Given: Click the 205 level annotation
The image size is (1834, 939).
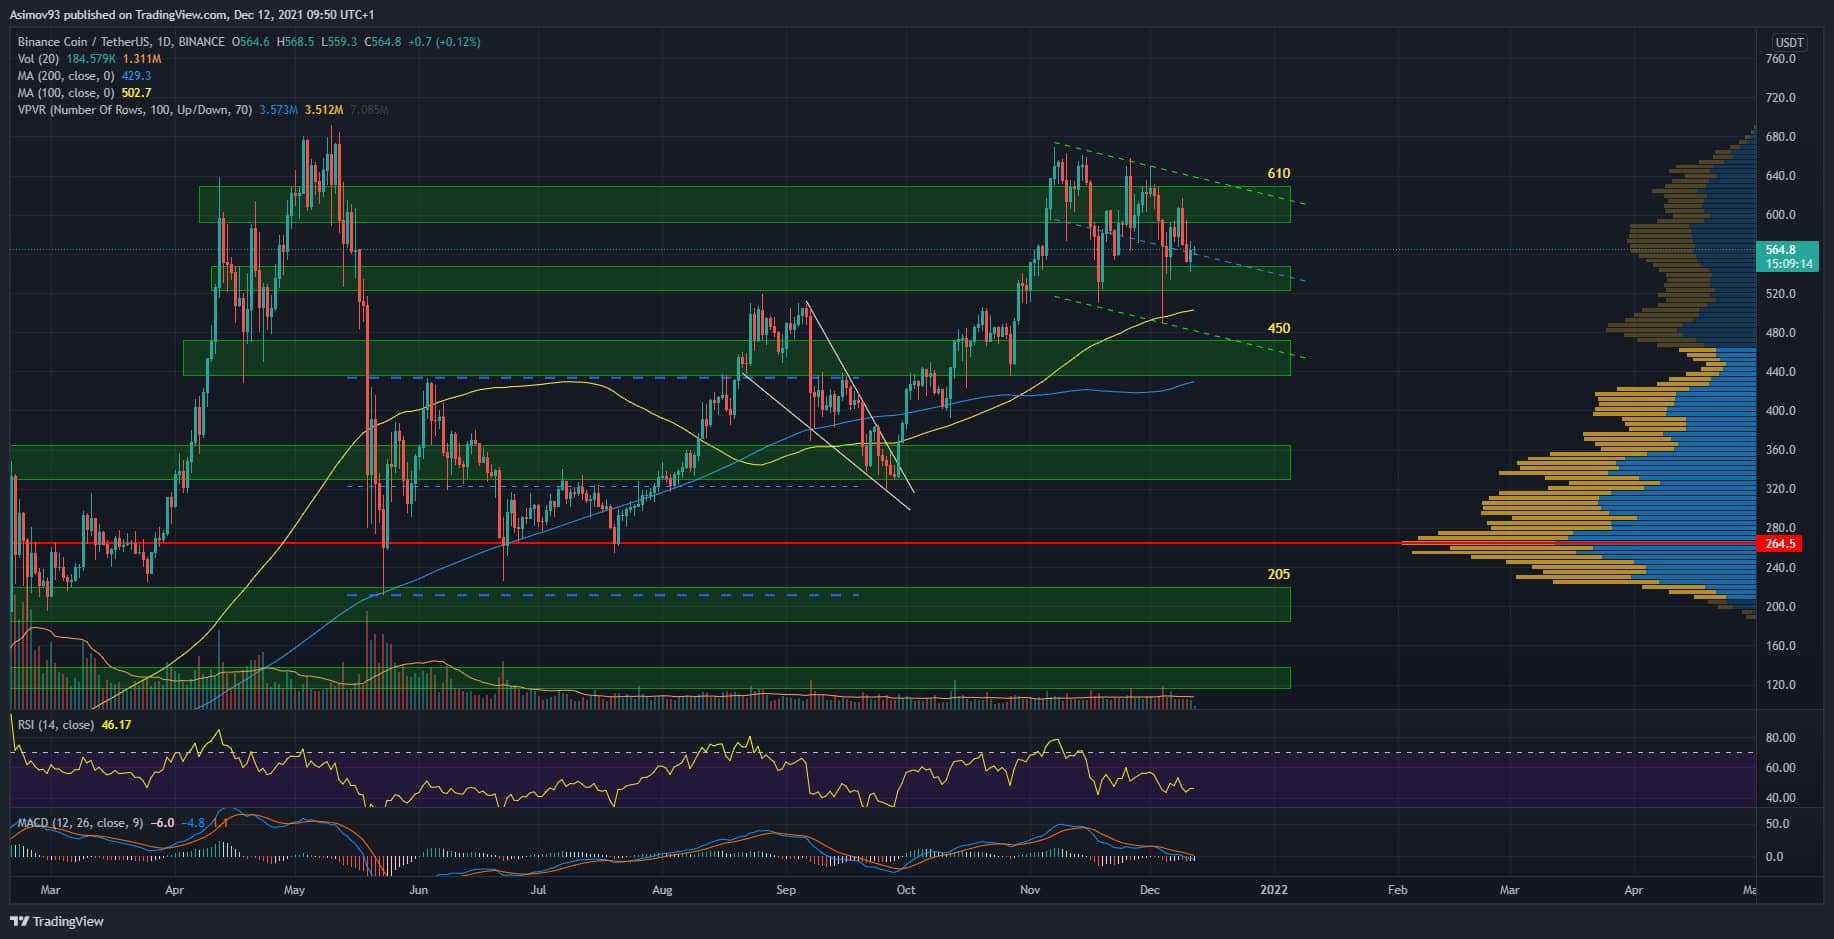Looking at the screenshot, I should coord(1278,574).
